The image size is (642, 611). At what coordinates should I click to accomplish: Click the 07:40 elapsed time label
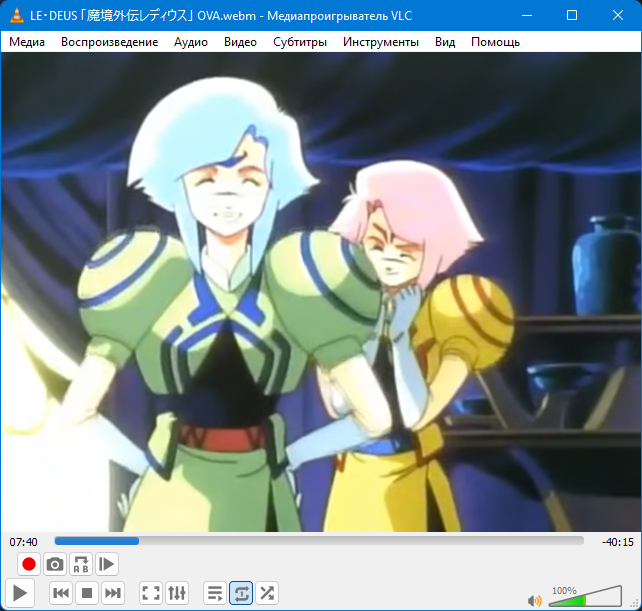point(23,542)
